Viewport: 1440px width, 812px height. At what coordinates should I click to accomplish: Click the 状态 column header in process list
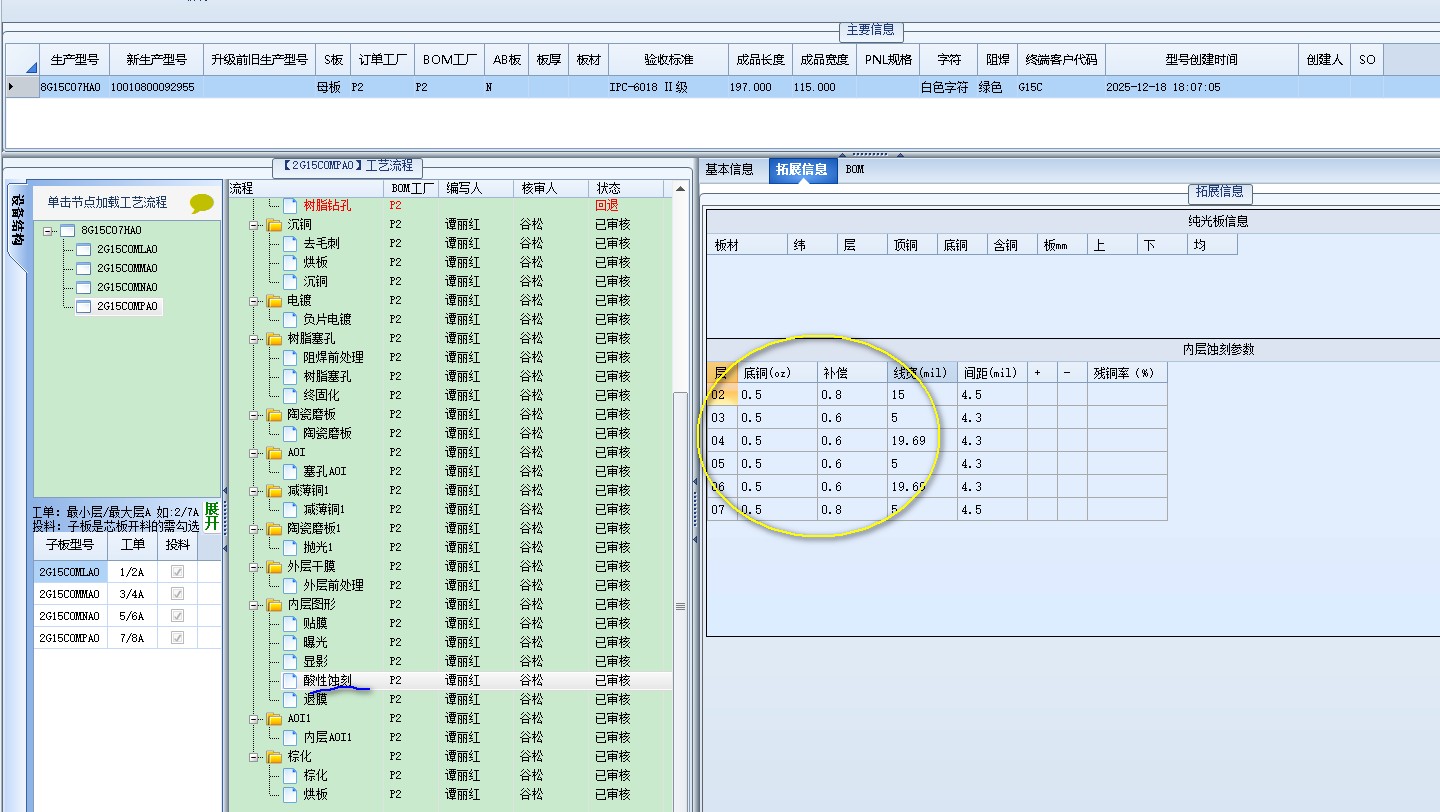[x=628, y=188]
